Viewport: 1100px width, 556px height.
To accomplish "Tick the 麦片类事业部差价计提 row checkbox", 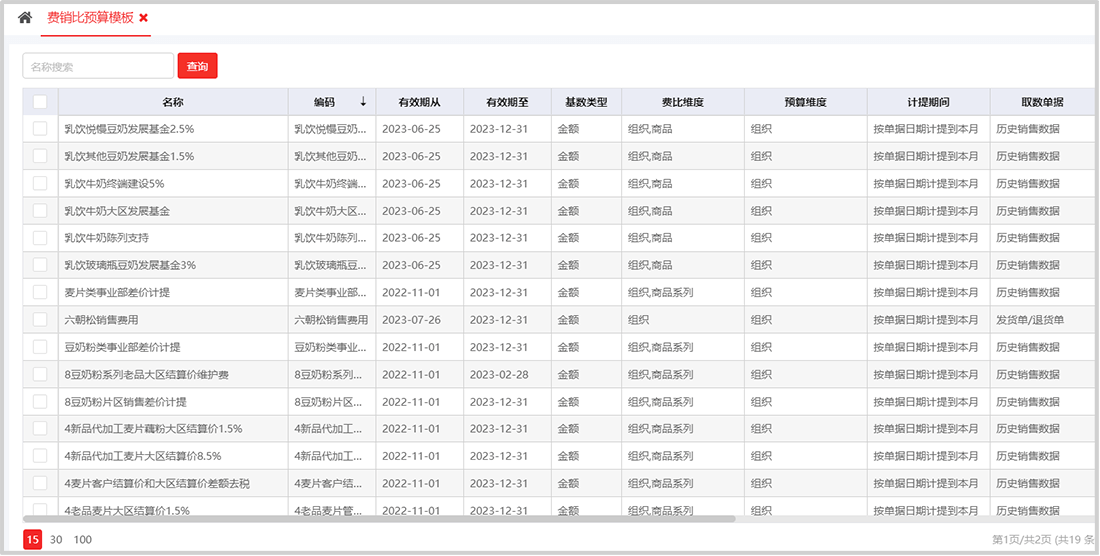I will coord(40,292).
